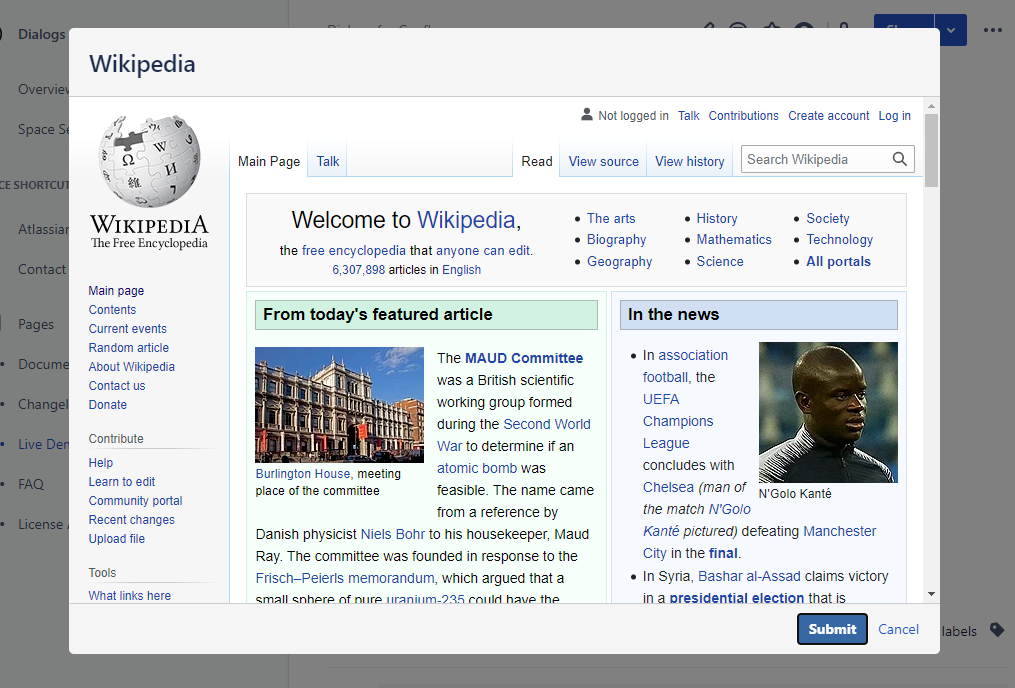This screenshot has width=1015, height=688.
Task: Click the scrollbar down arrow in the dialog
Action: [931, 594]
